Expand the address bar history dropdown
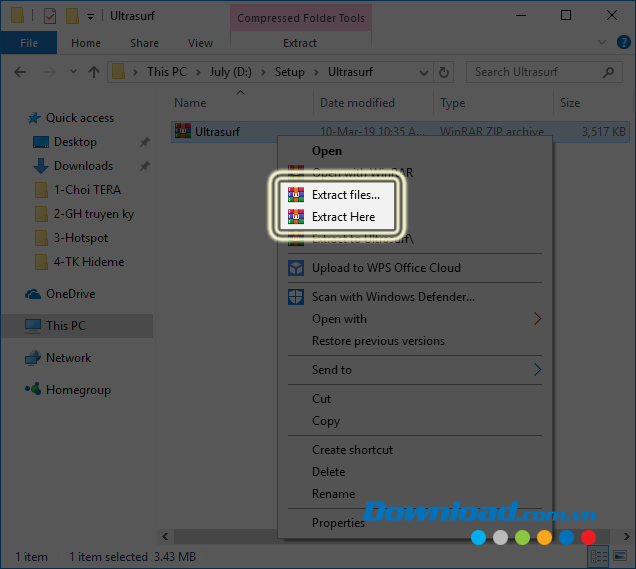Viewport: 636px width, 569px height. pos(423,73)
